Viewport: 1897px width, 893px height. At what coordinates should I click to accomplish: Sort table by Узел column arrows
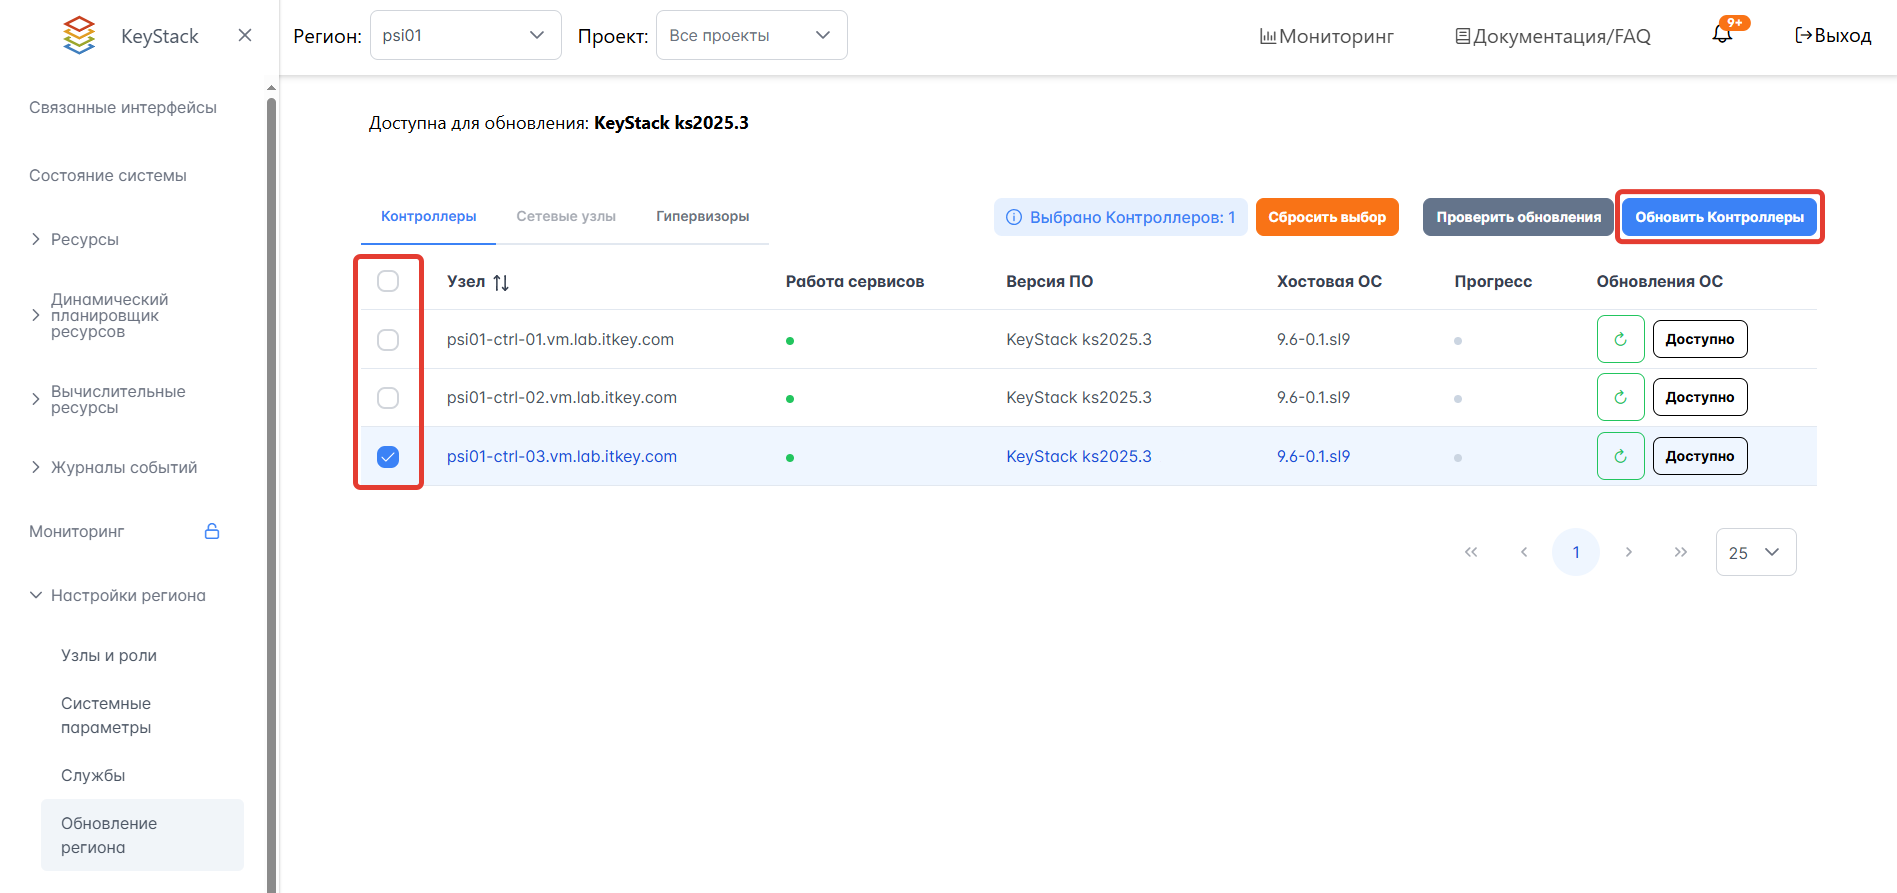pos(501,283)
